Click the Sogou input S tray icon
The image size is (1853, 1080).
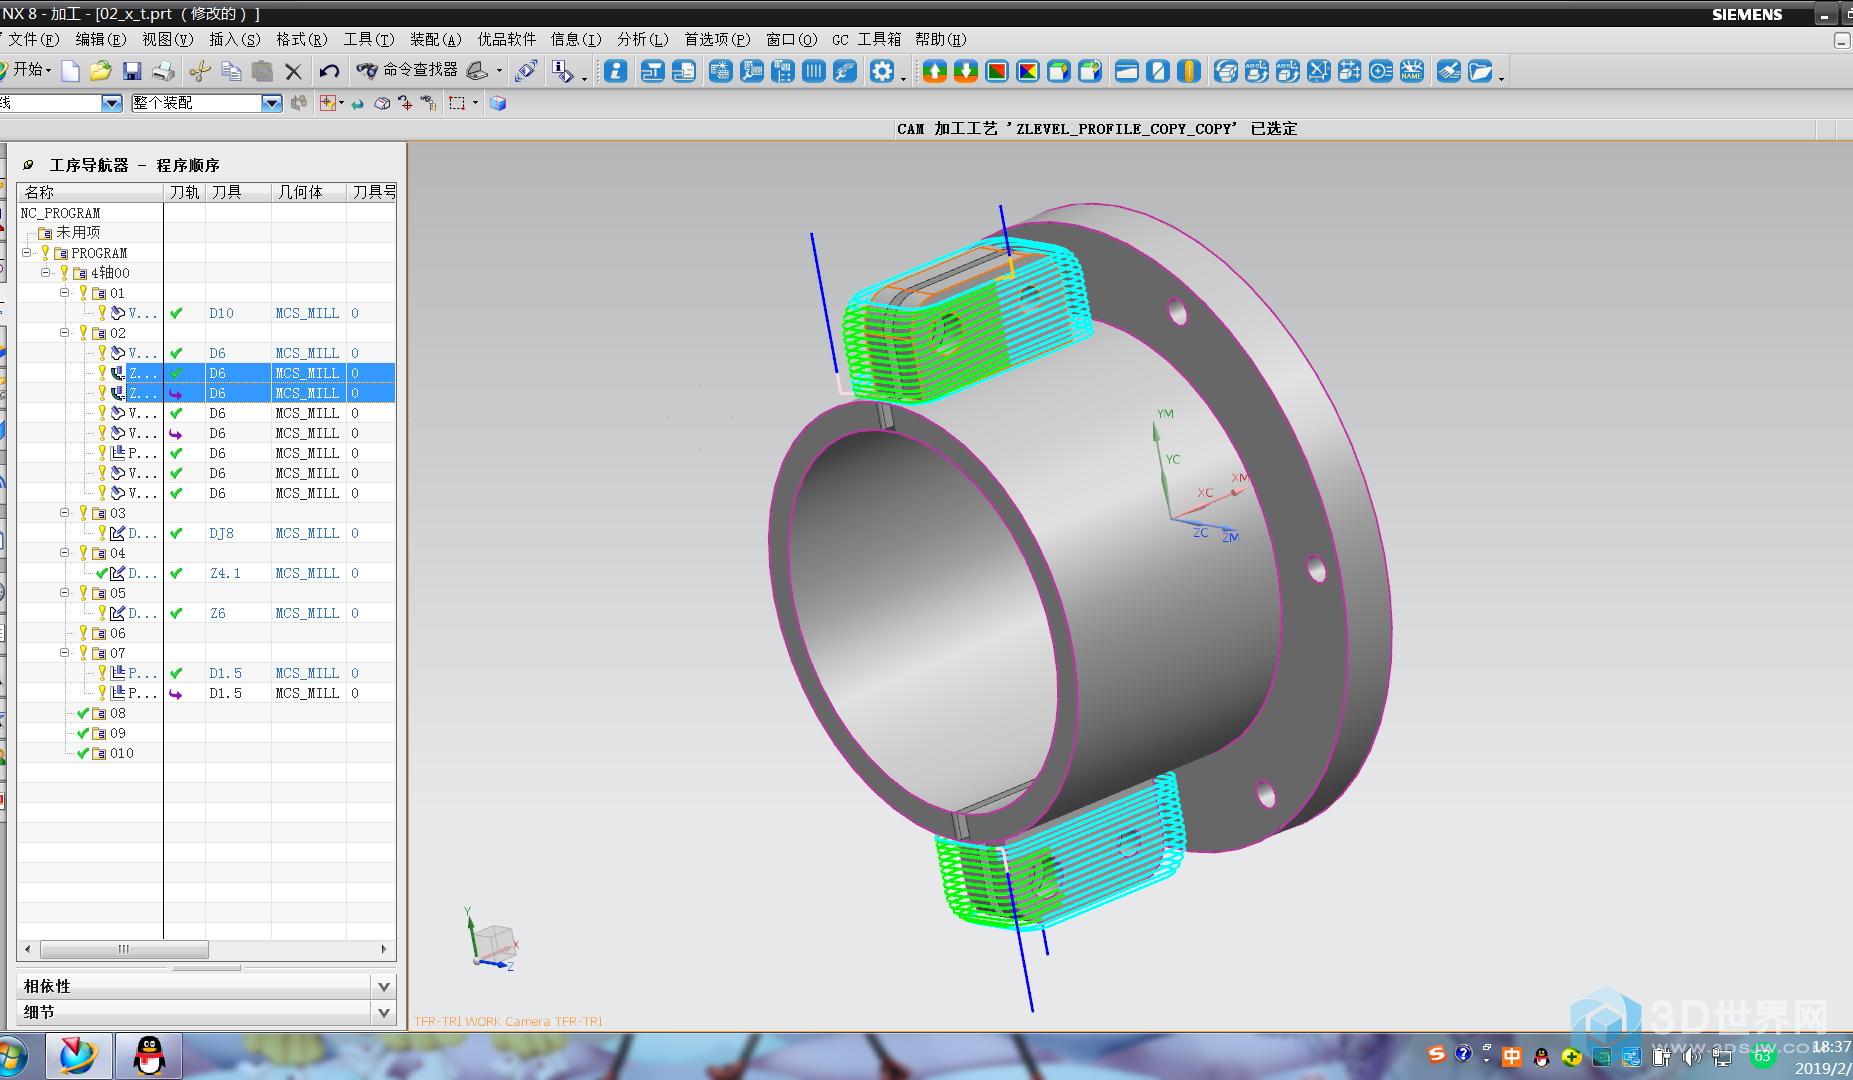(x=1437, y=1054)
